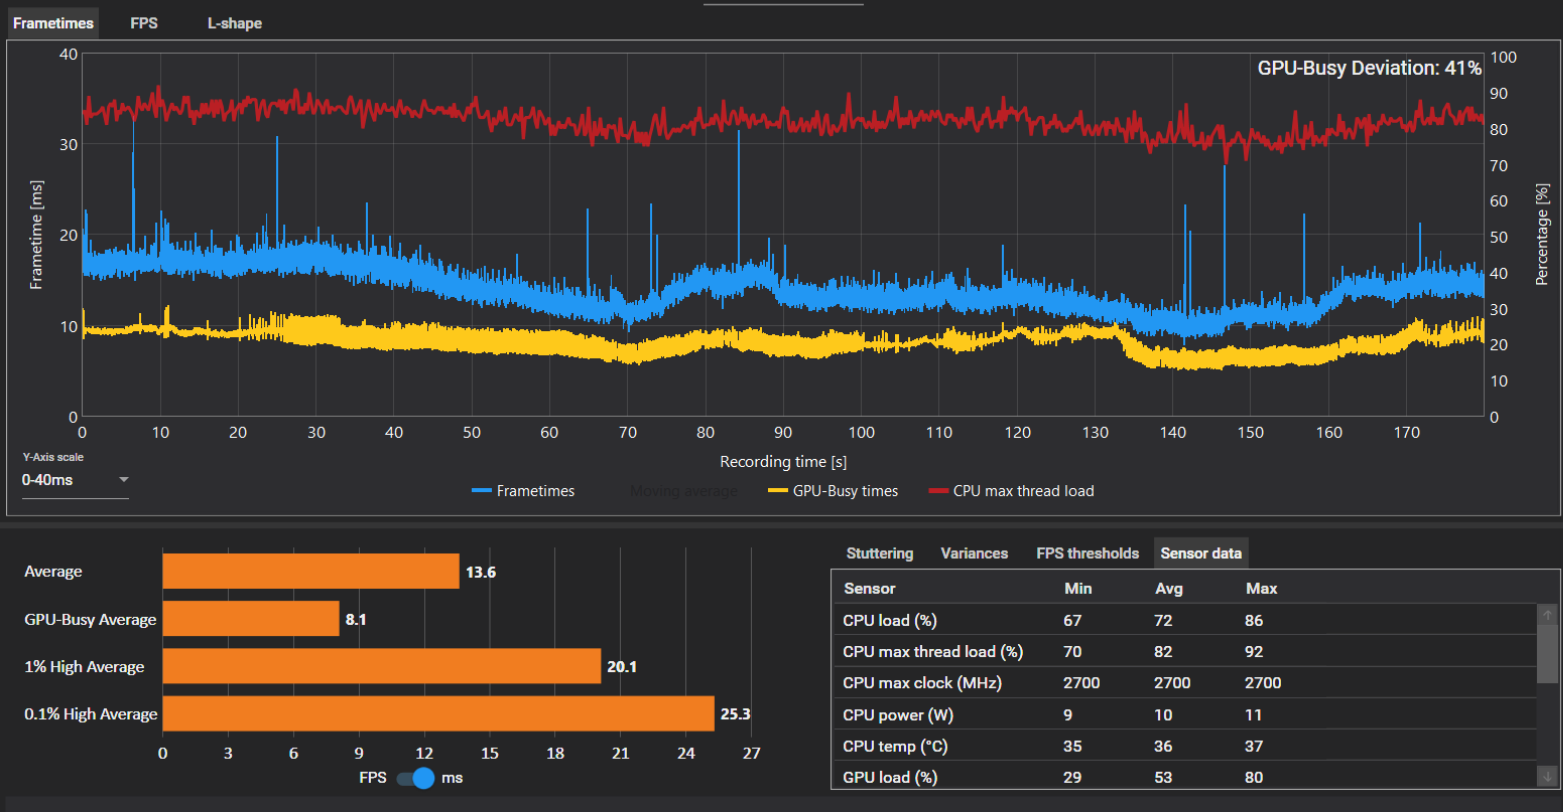Image resolution: width=1563 pixels, height=812 pixels.
Task: Click the orange Average bar
Action: tap(311, 572)
